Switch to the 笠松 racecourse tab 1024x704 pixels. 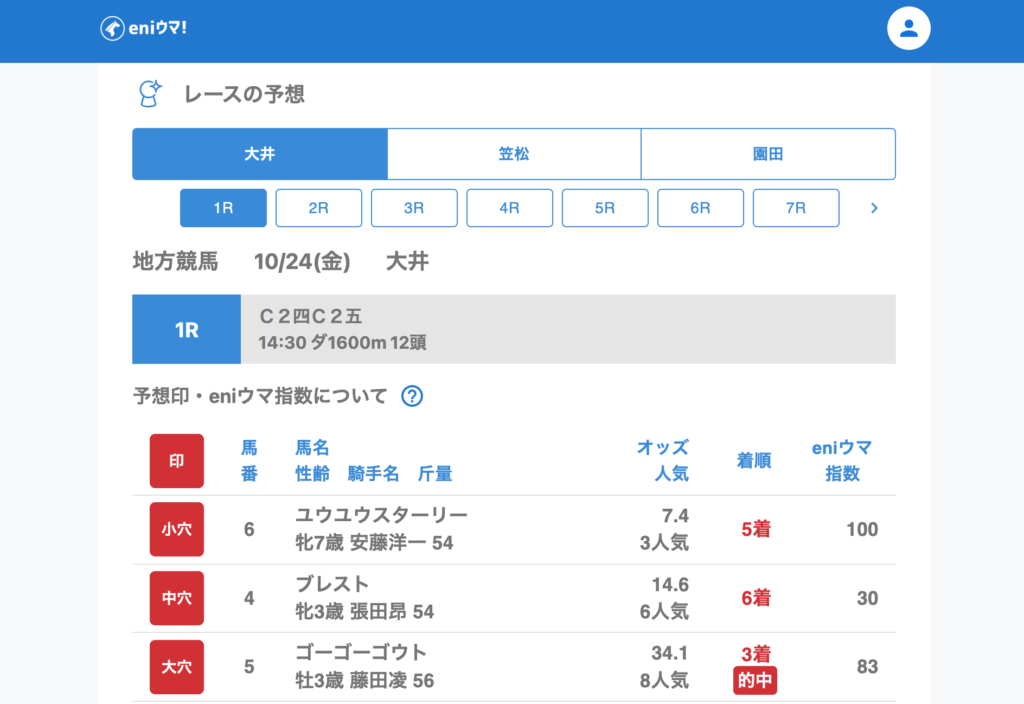[x=514, y=154]
